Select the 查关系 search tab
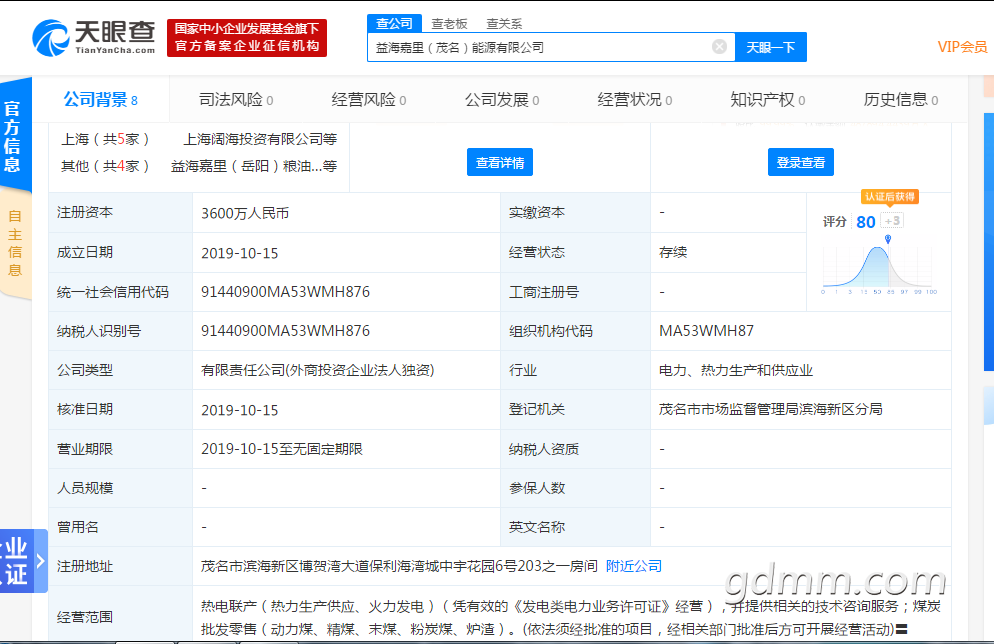Image resolution: width=994 pixels, height=644 pixels. point(504,24)
